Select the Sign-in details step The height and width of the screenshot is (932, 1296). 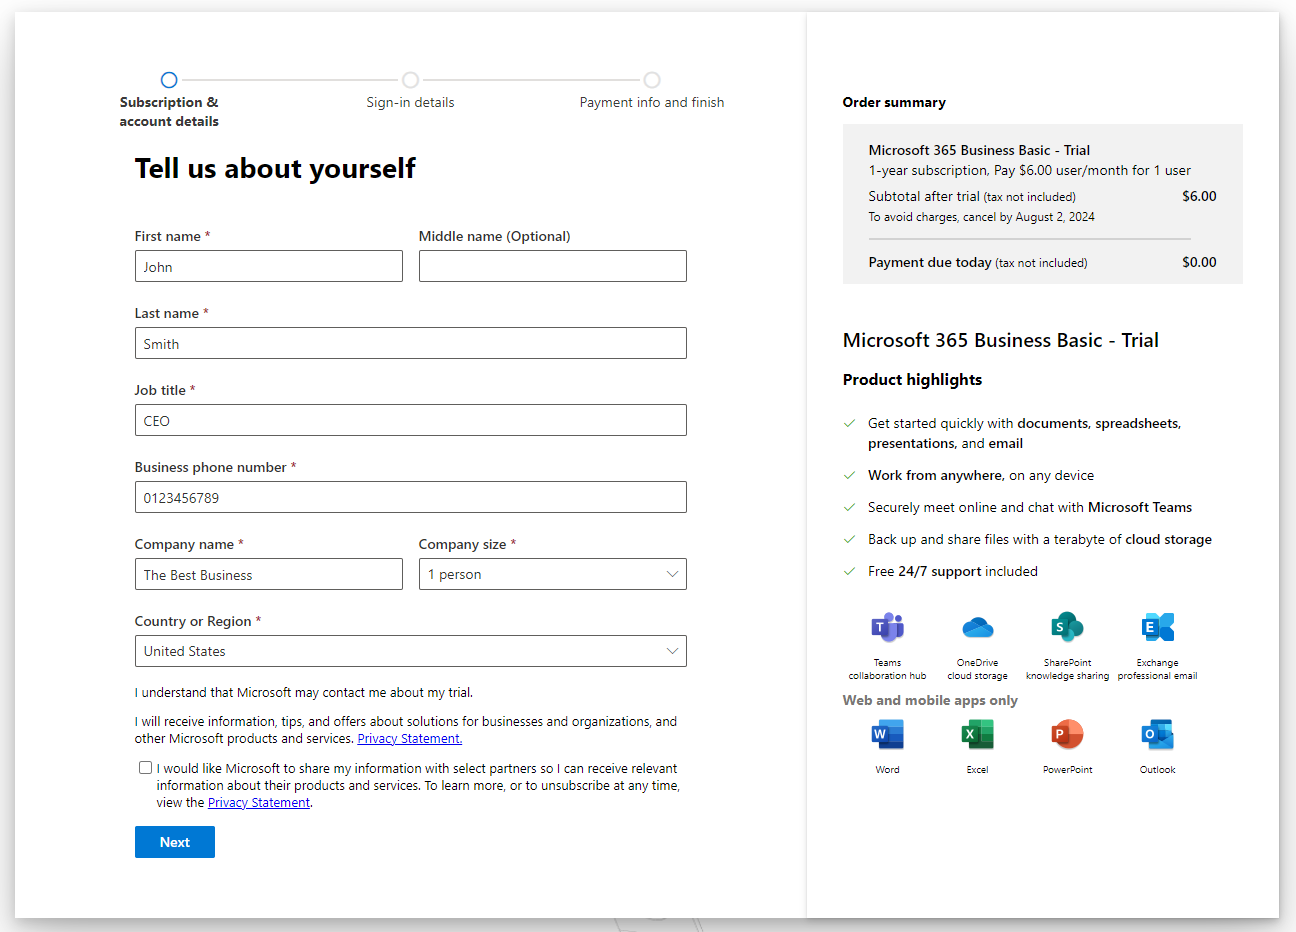click(410, 80)
